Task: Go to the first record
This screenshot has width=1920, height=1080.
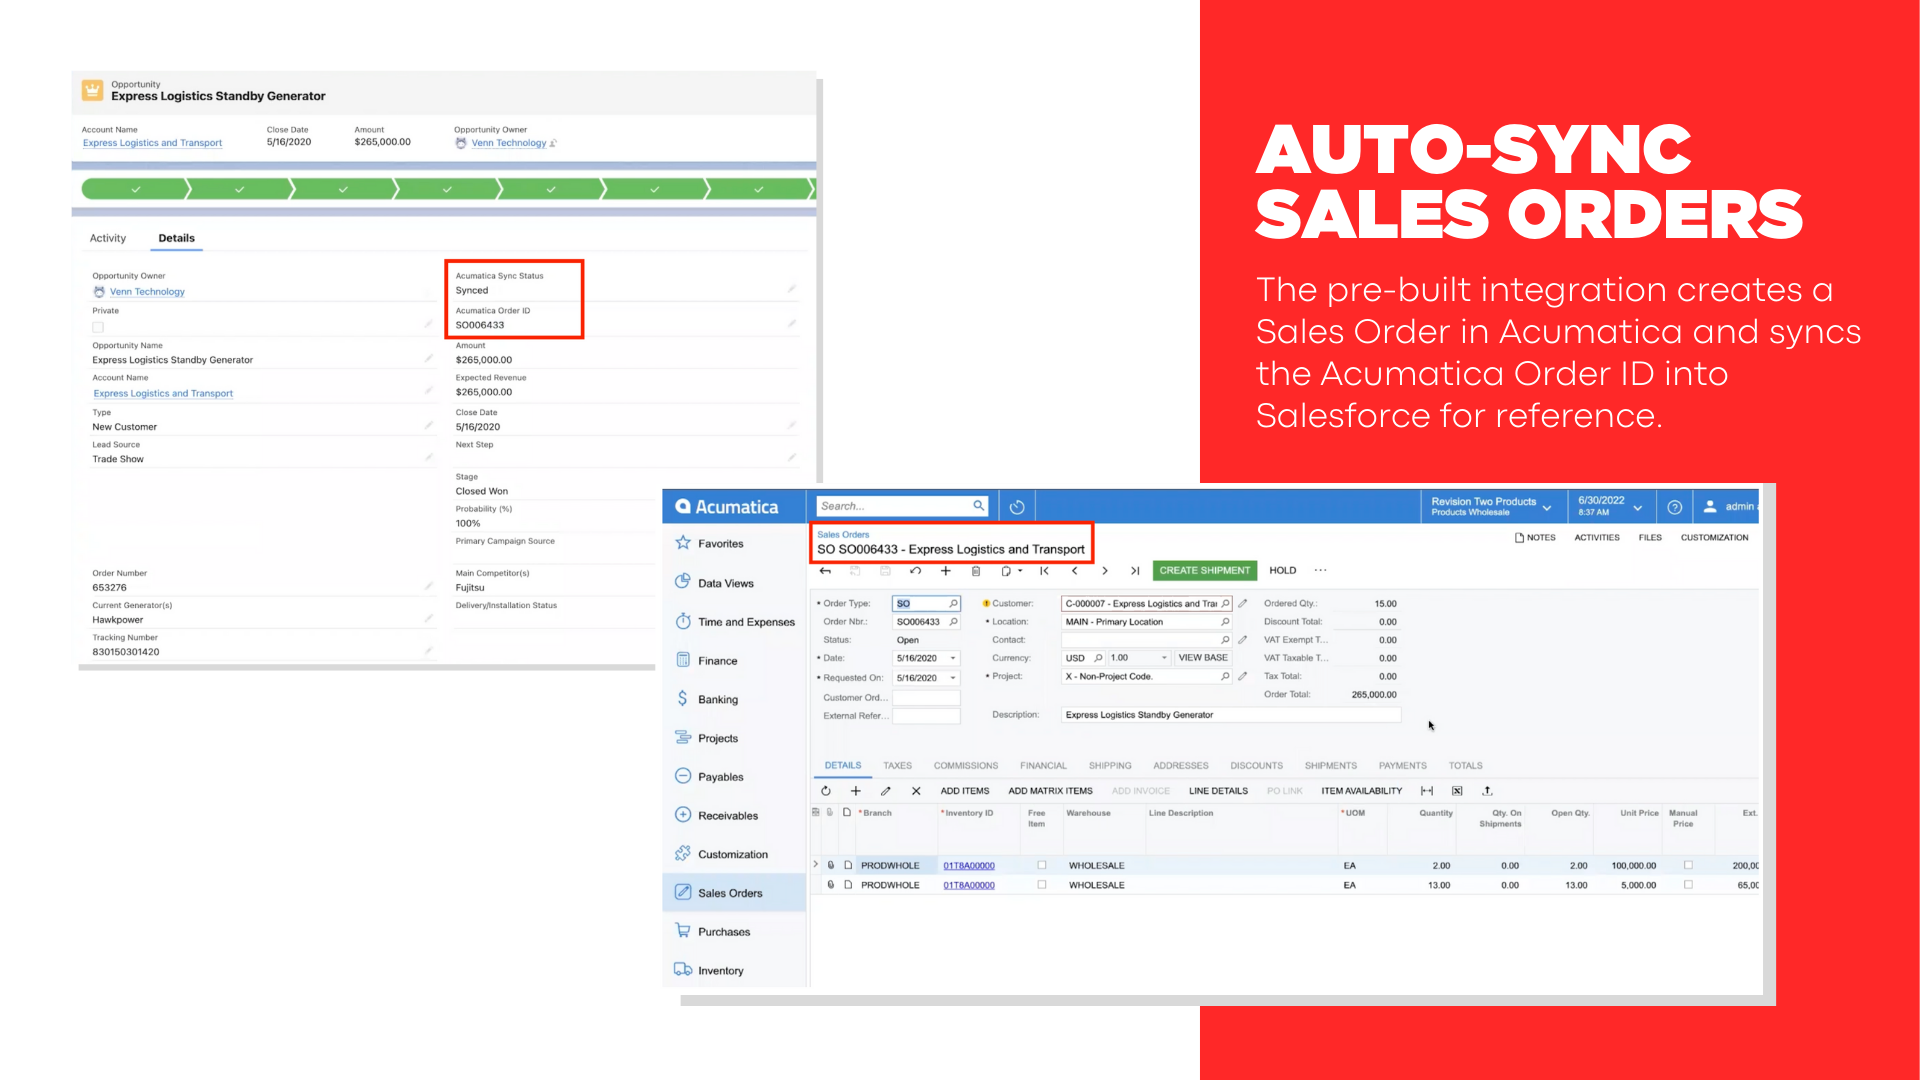Action: click(x=1044, y=571)
